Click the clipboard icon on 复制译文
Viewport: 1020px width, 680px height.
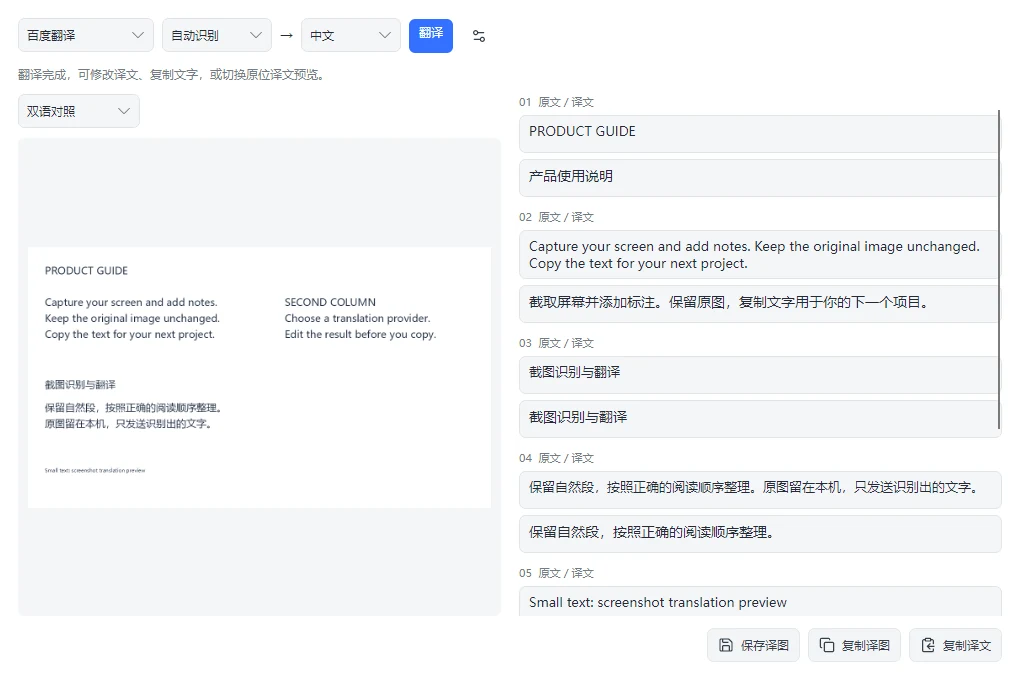click(x=928, y=645)
